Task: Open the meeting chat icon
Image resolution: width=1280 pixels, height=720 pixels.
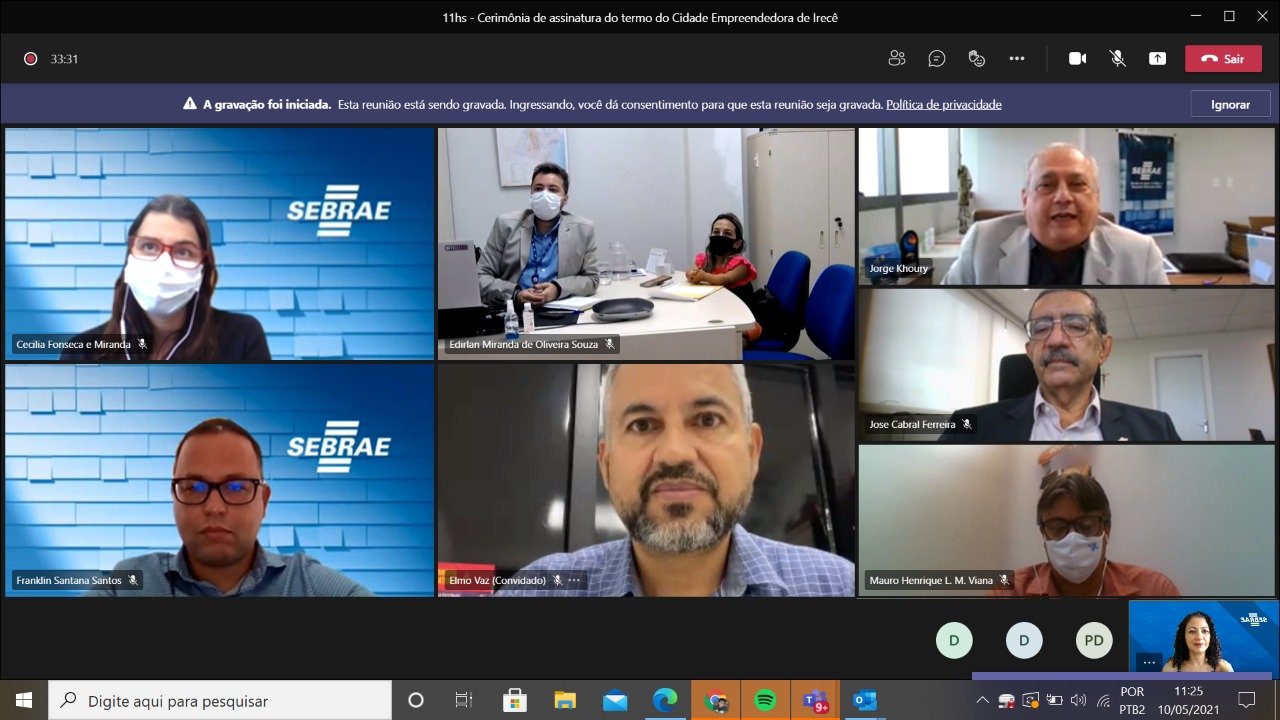Action: pos(937,59)
